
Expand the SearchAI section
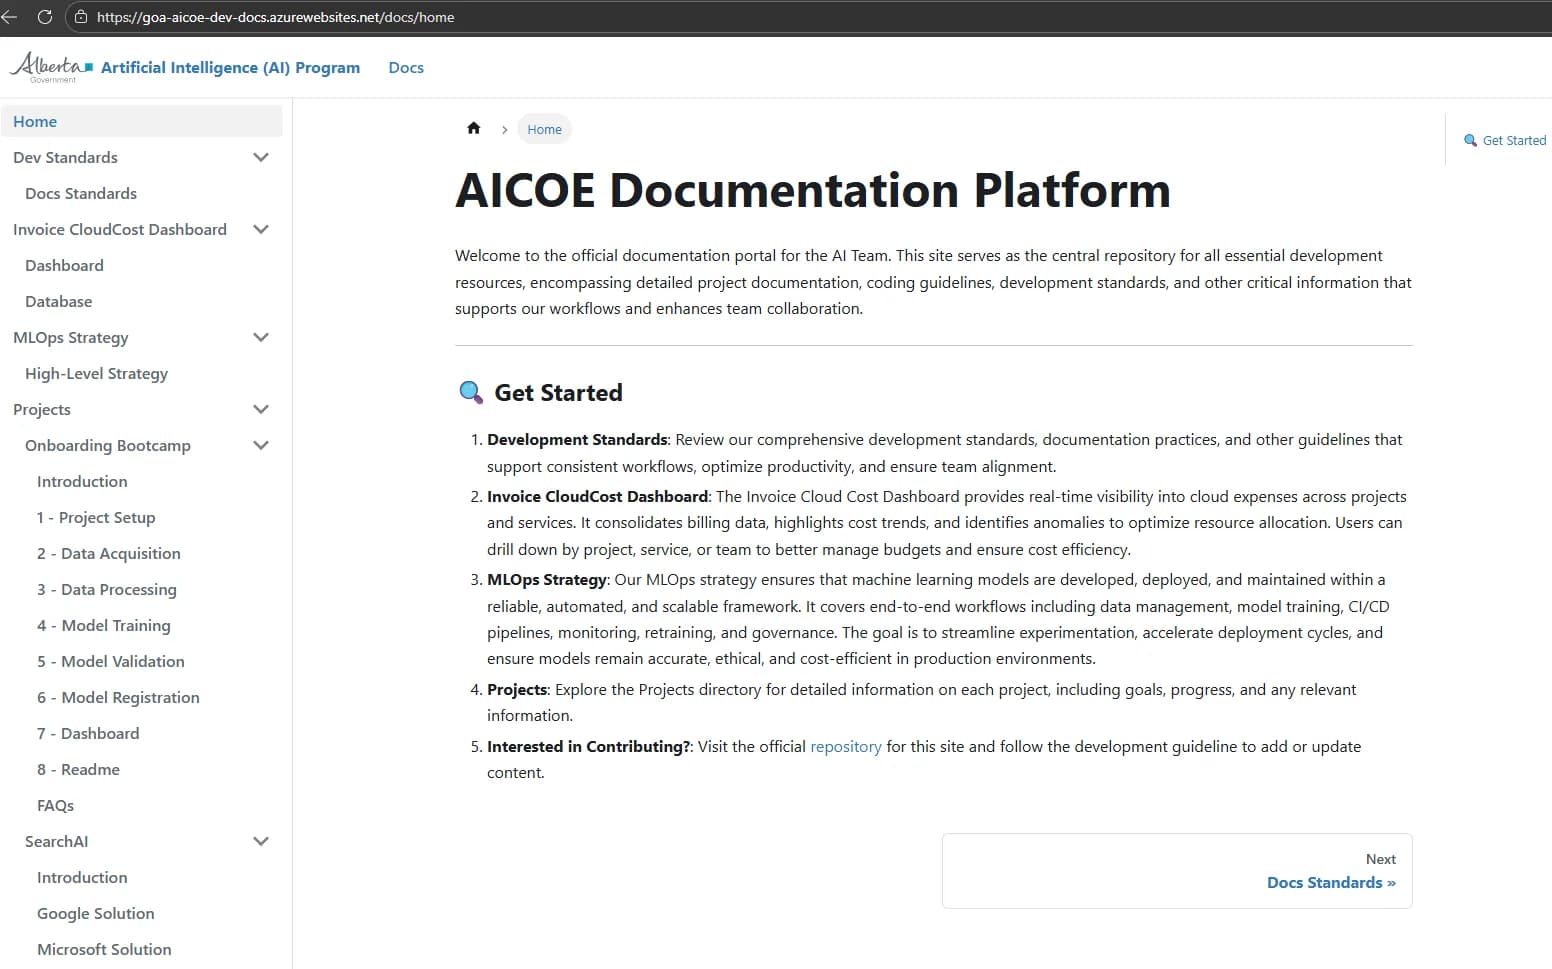tap(261, 841)
